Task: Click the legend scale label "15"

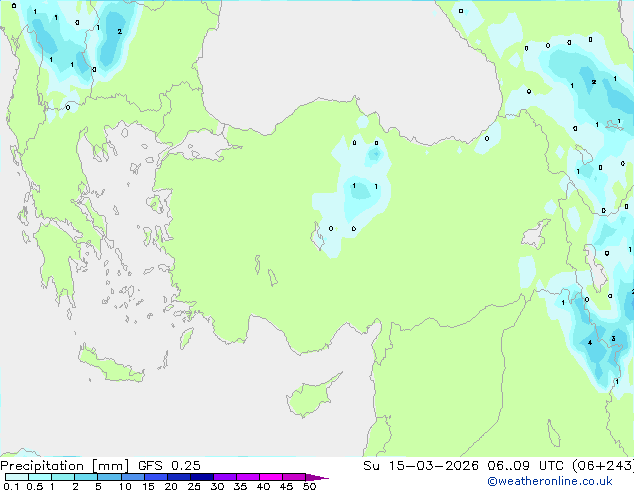Action: pyautogui.click(x=148, y=486)
